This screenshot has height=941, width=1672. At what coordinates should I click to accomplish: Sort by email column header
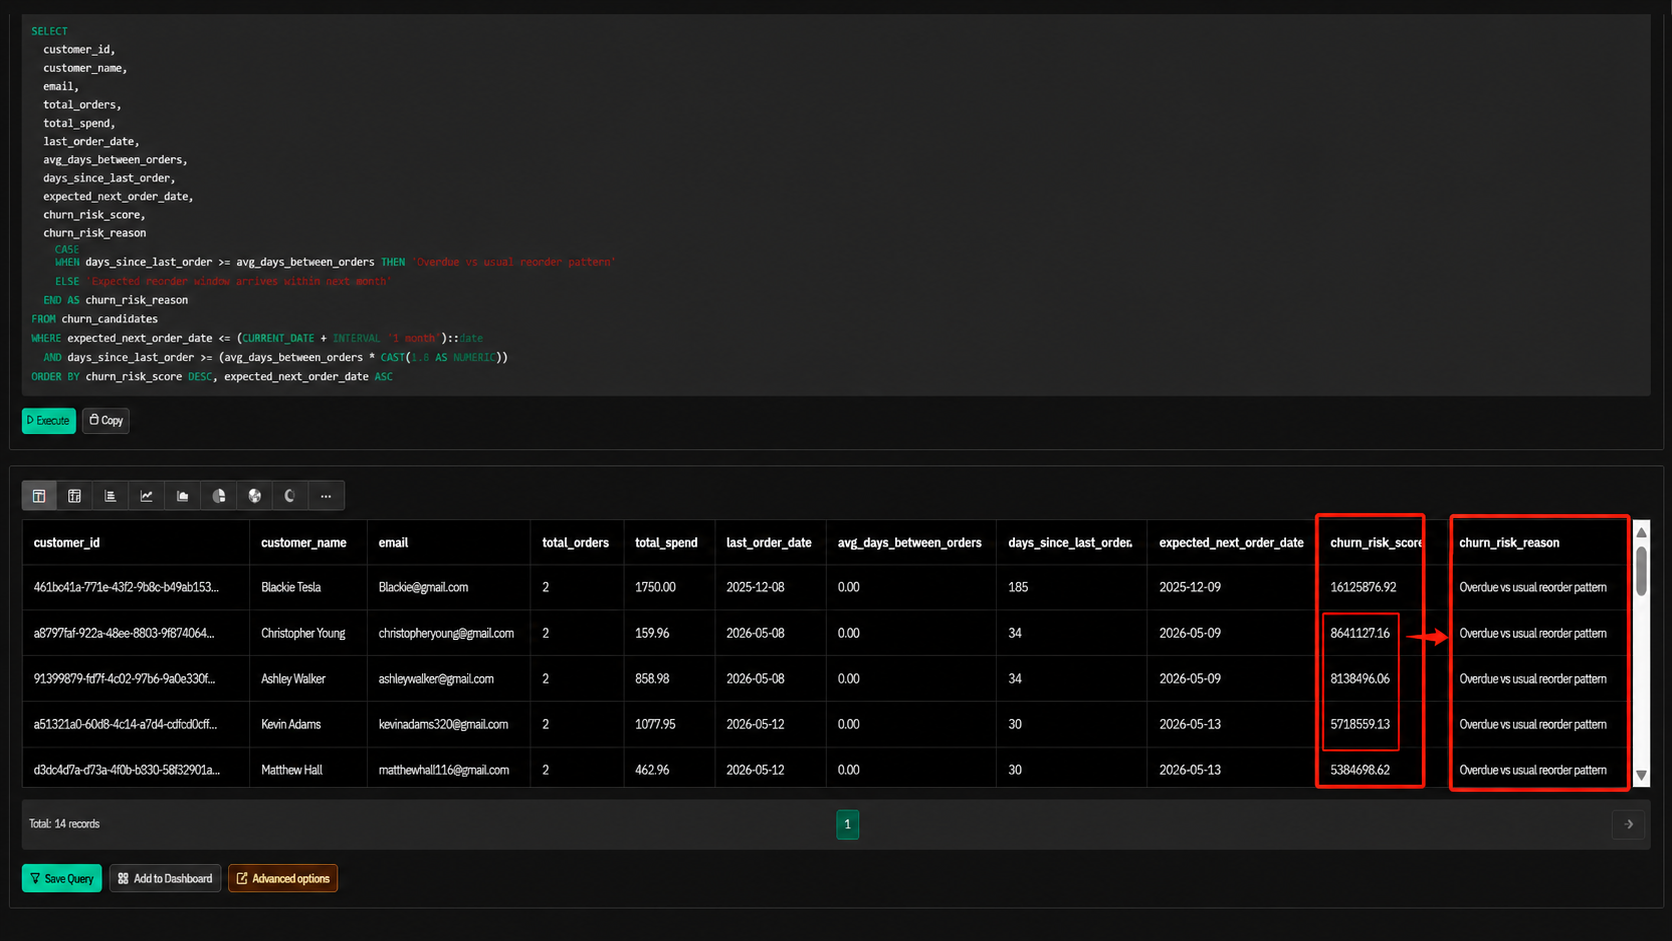393,543
